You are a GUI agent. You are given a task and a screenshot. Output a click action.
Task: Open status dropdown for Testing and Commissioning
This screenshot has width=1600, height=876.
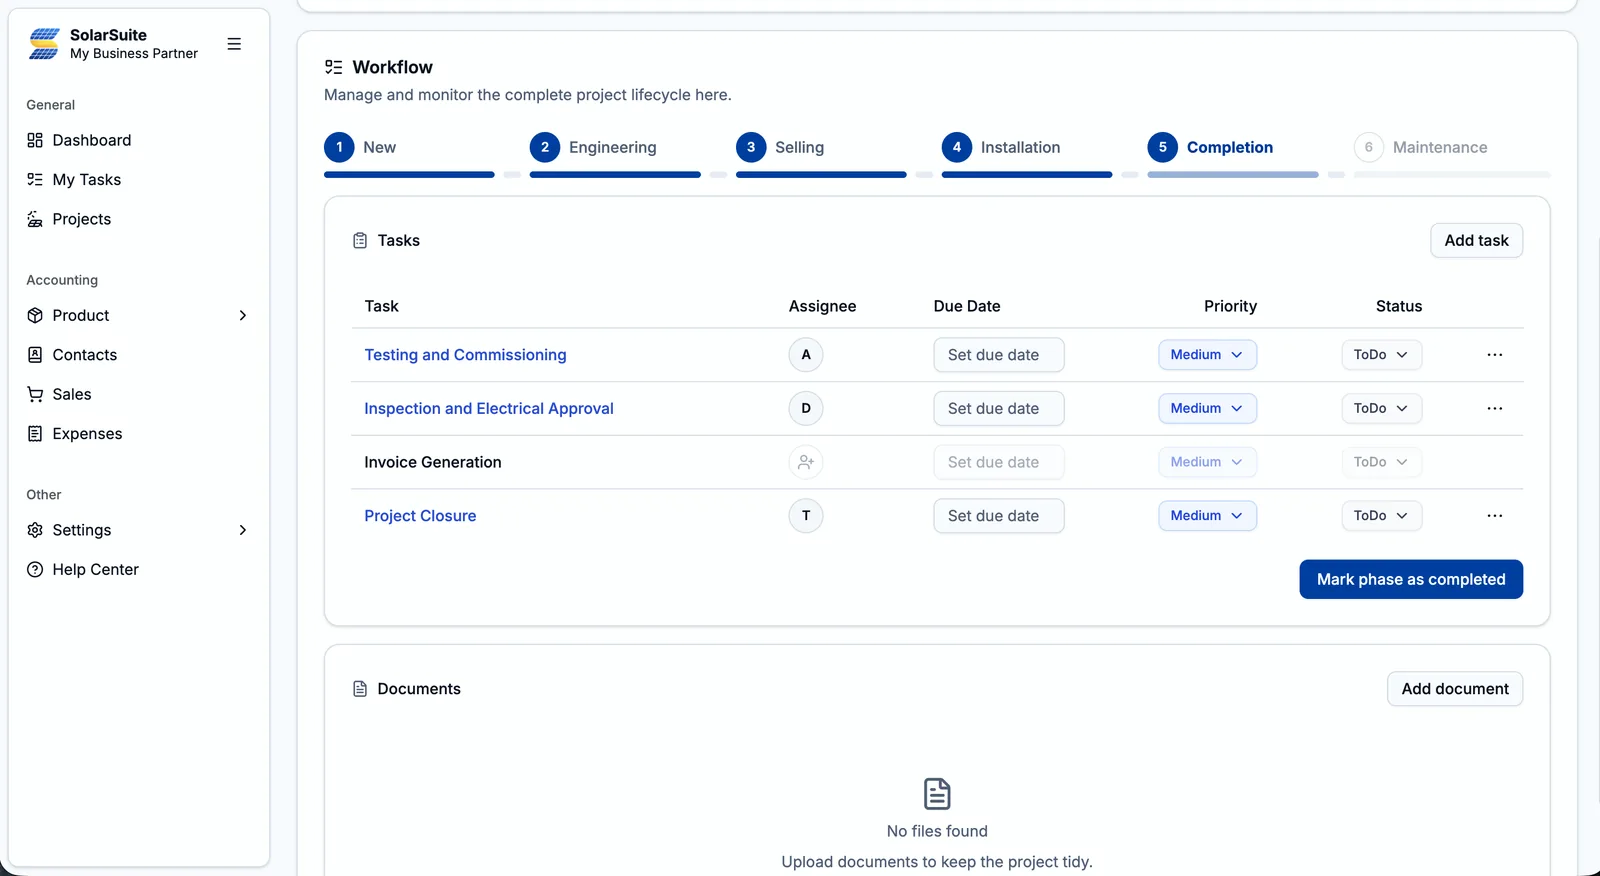(1381, 355)
